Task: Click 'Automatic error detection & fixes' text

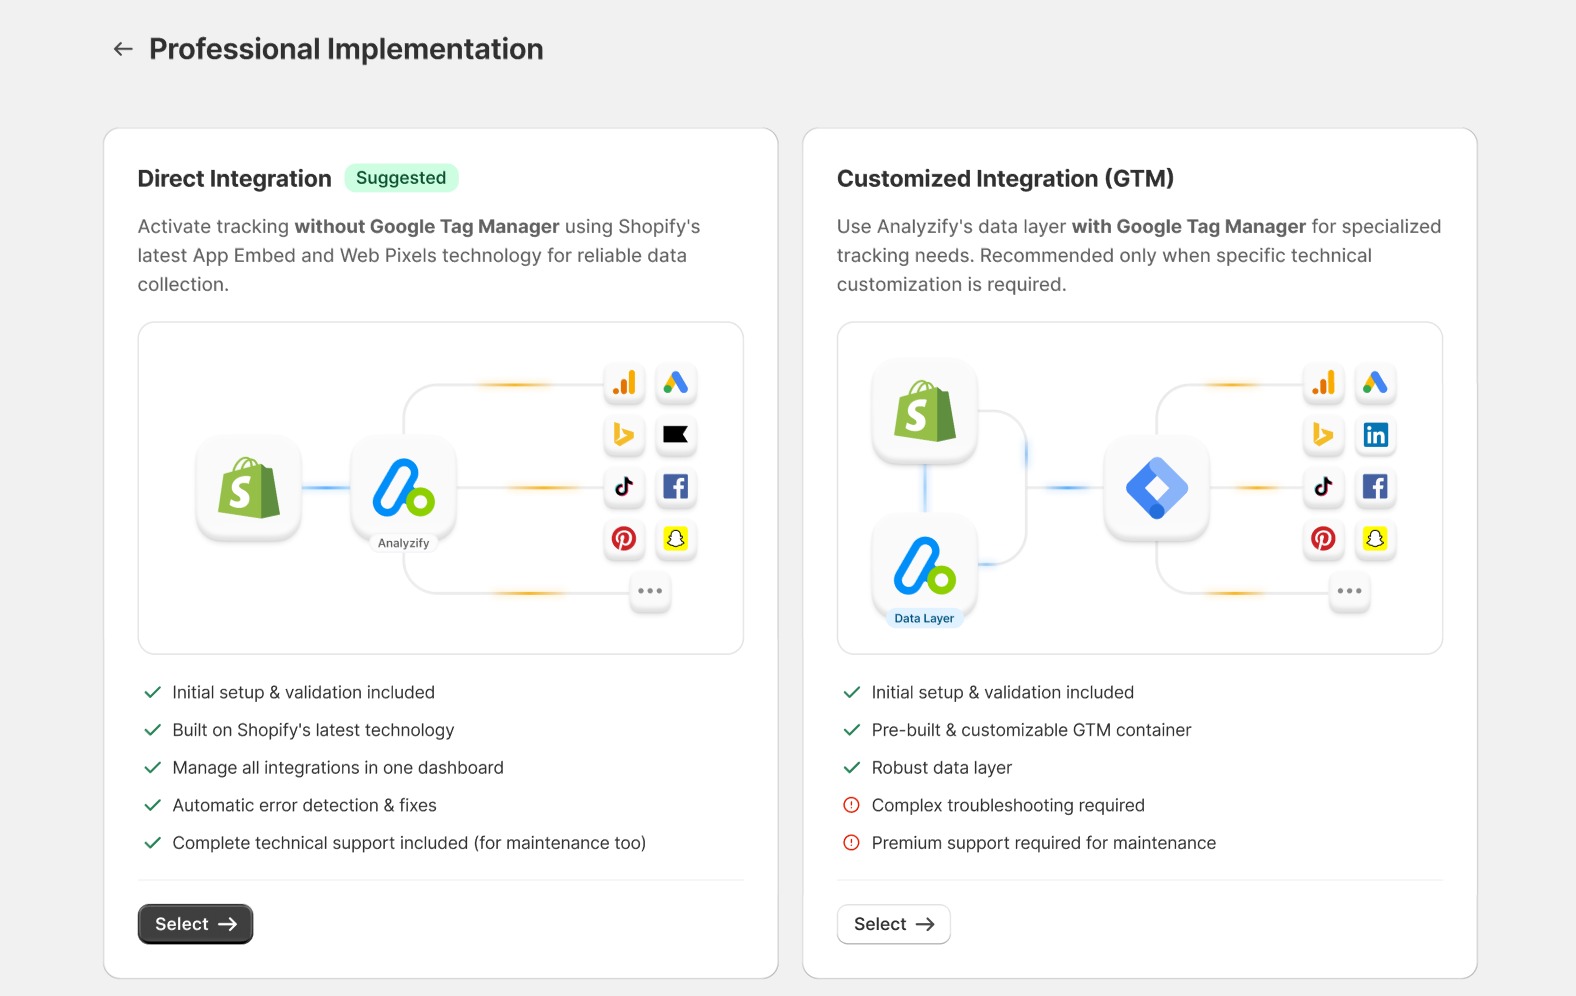Action: pyautogui.click(x=305, y=805)
